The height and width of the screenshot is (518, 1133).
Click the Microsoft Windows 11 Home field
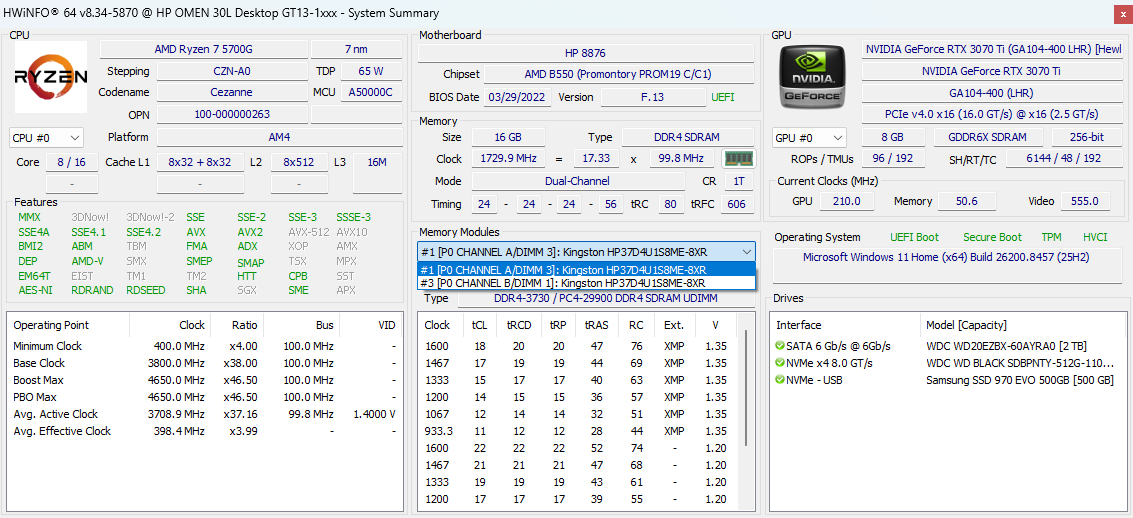pos(946,265)
